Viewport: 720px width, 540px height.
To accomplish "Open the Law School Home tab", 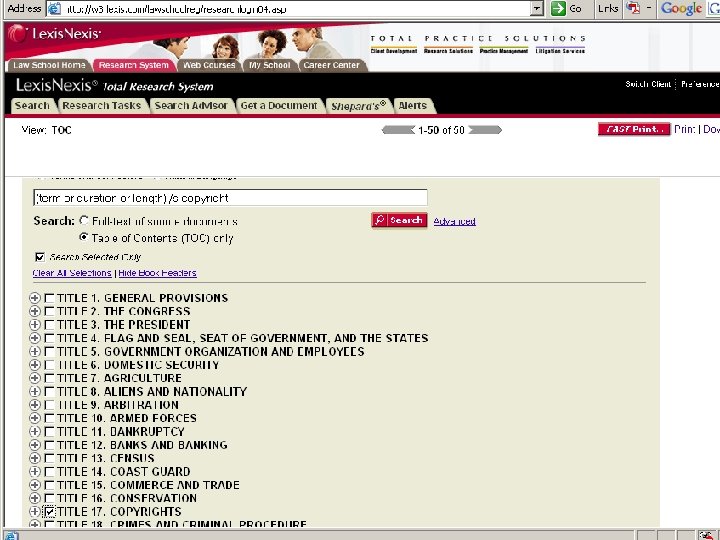I will (49, 65).
